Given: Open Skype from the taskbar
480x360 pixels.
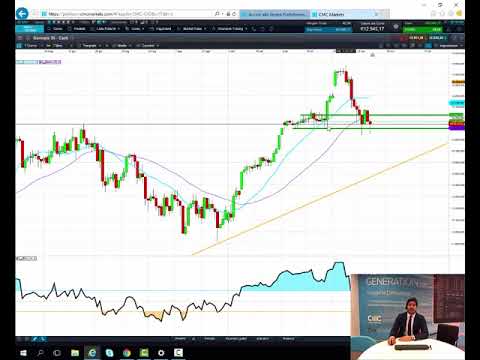Looking at the screenshot, I should click(109, 353).
